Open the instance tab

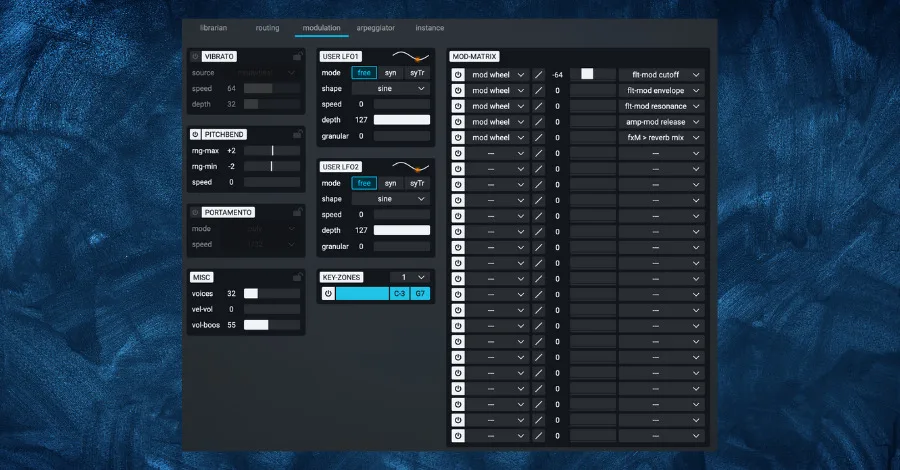tap(429, 28)
